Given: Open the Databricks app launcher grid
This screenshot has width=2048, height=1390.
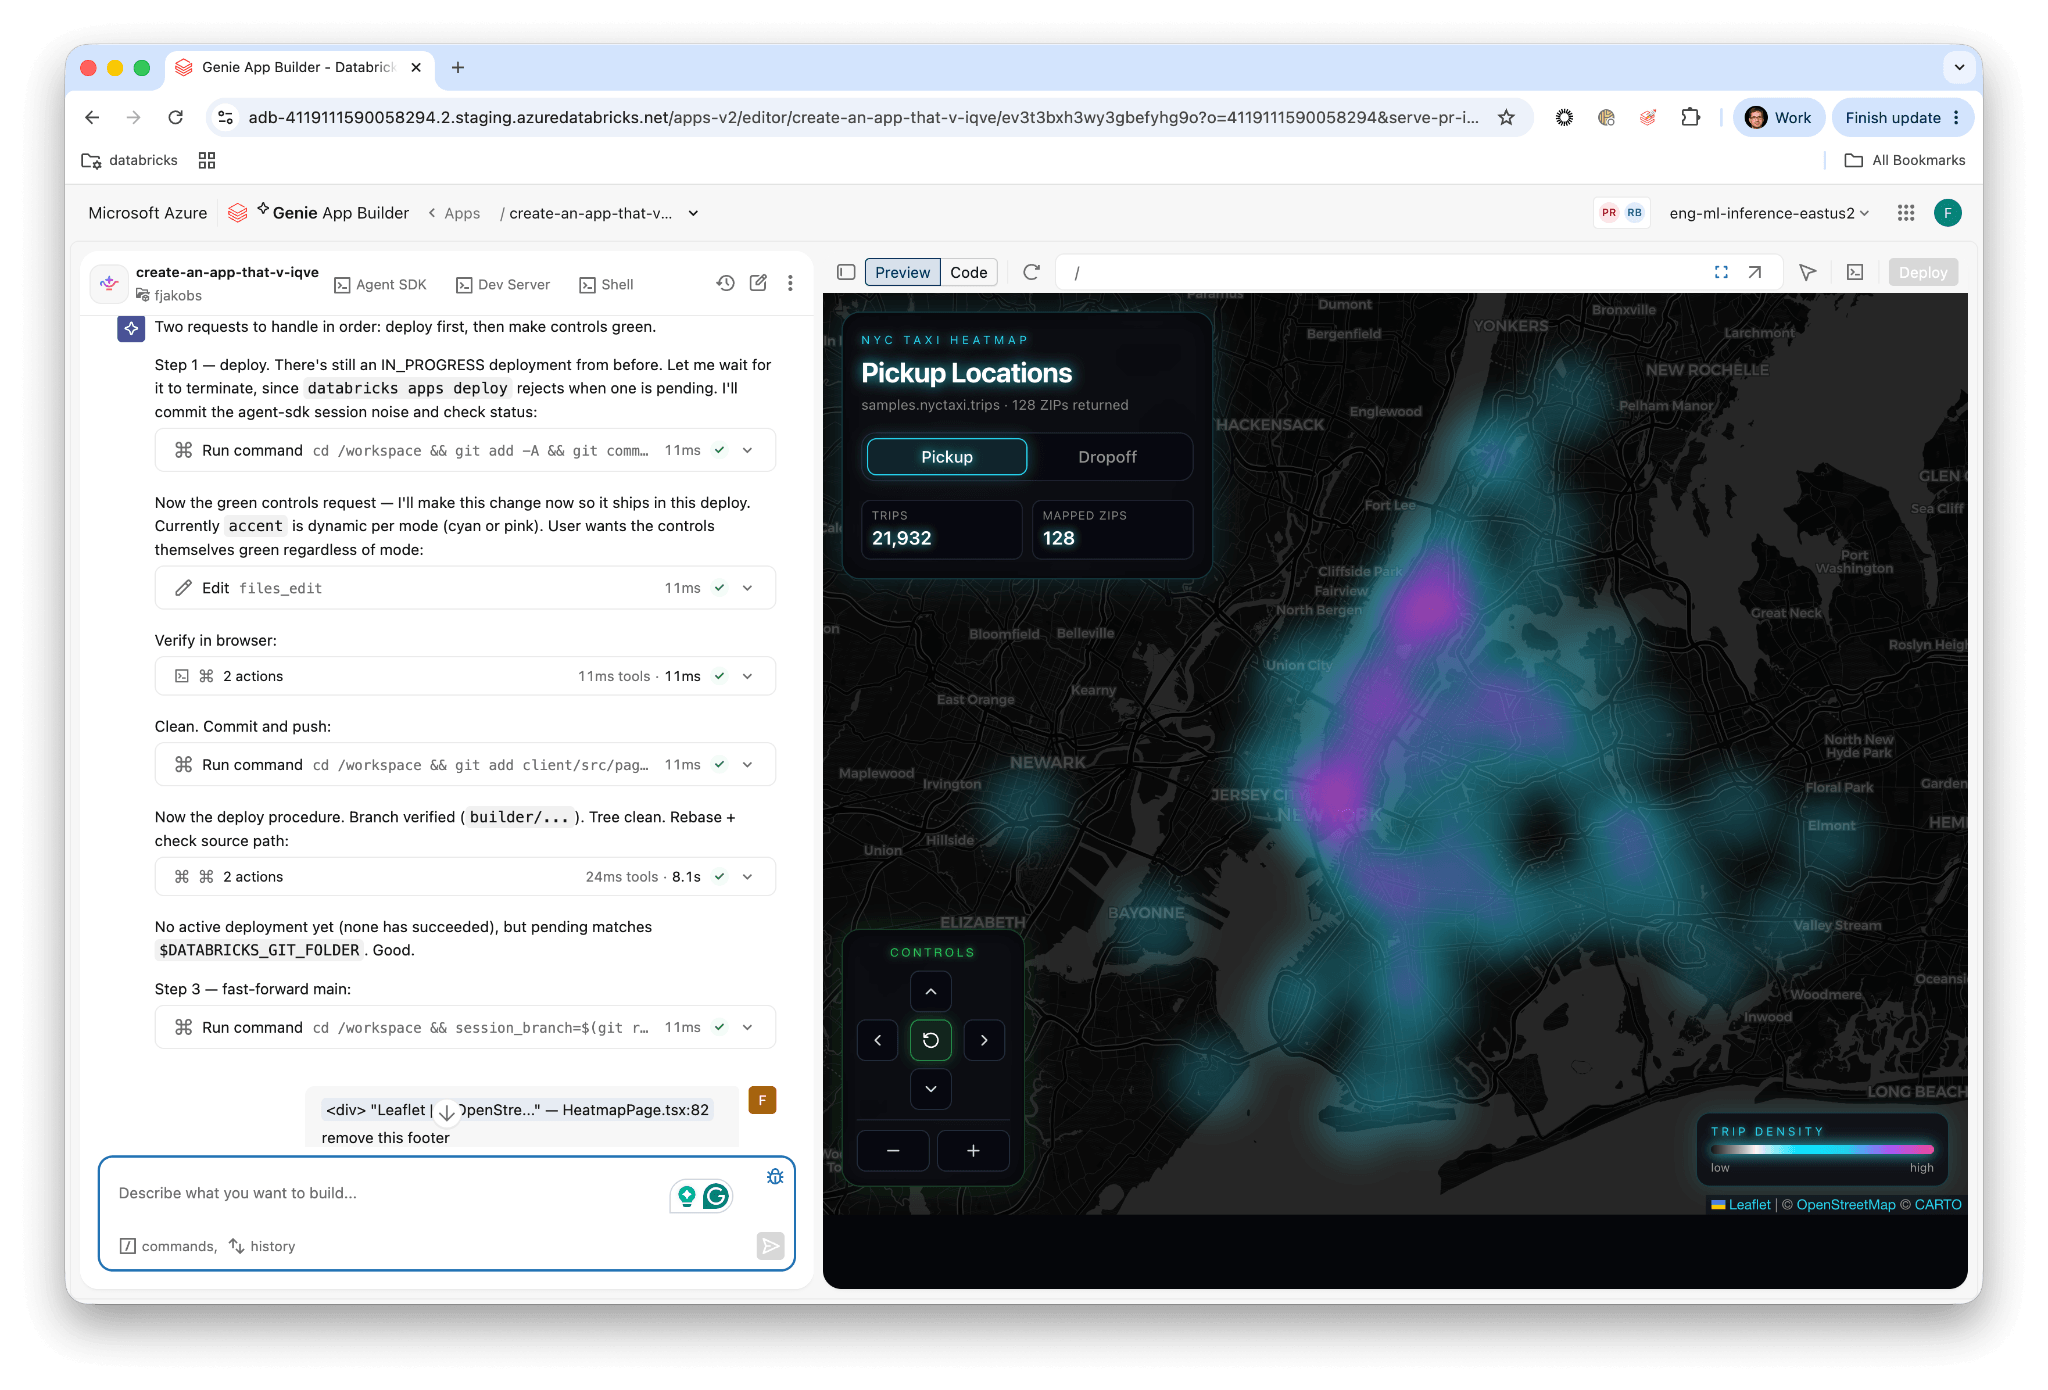Looking at the screenshot, I should coord(1906,213).
